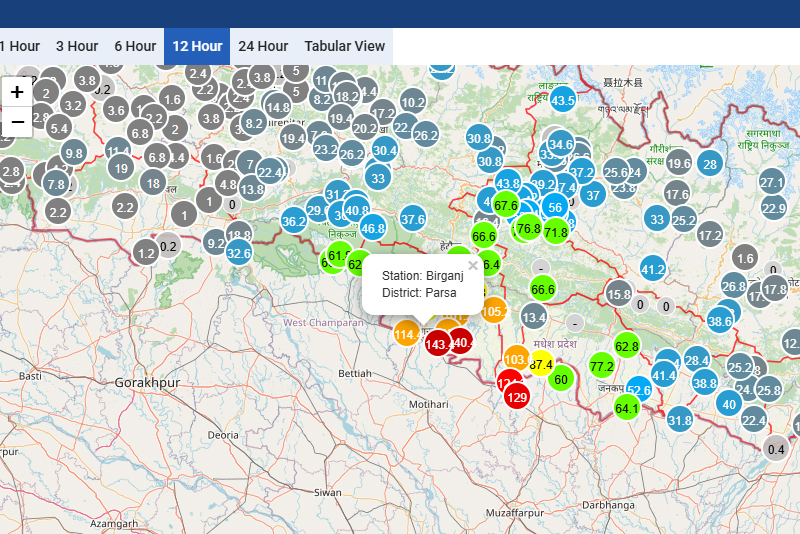Close the Birganj station popup
This screenshot has height=534, width=800.
point(473,266)
